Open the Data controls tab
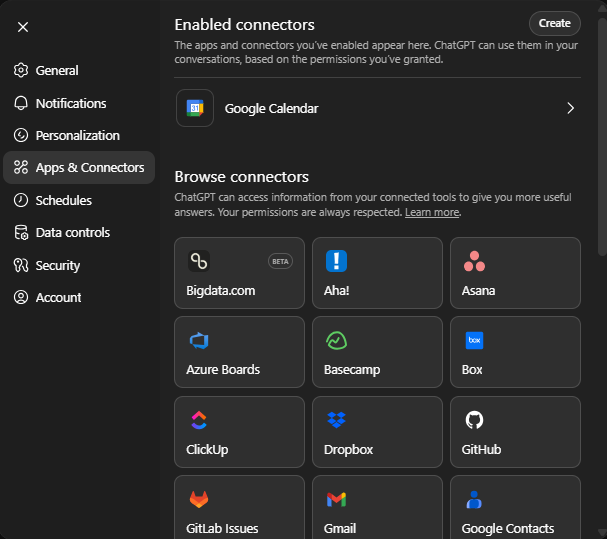The height and width of the screenshot is (539, 607). coord(79,232)
